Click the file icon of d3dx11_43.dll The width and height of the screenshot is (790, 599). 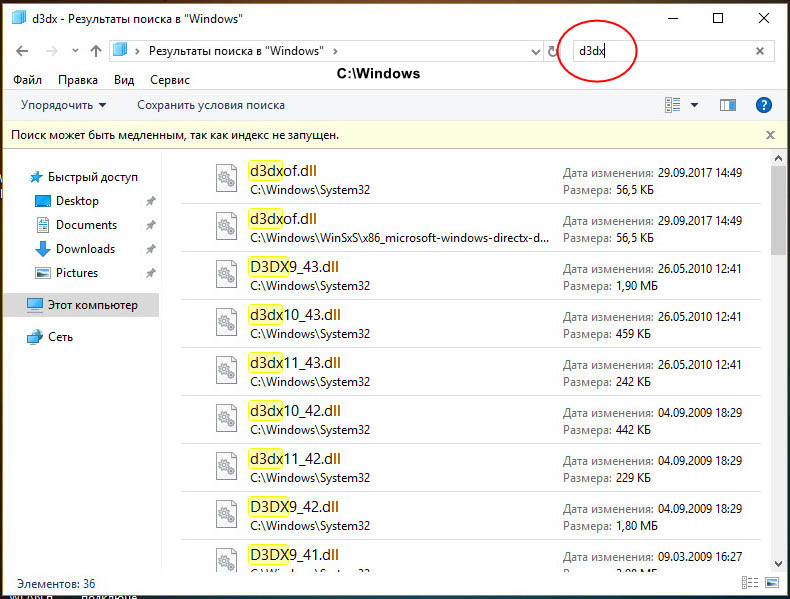point(226,370)
